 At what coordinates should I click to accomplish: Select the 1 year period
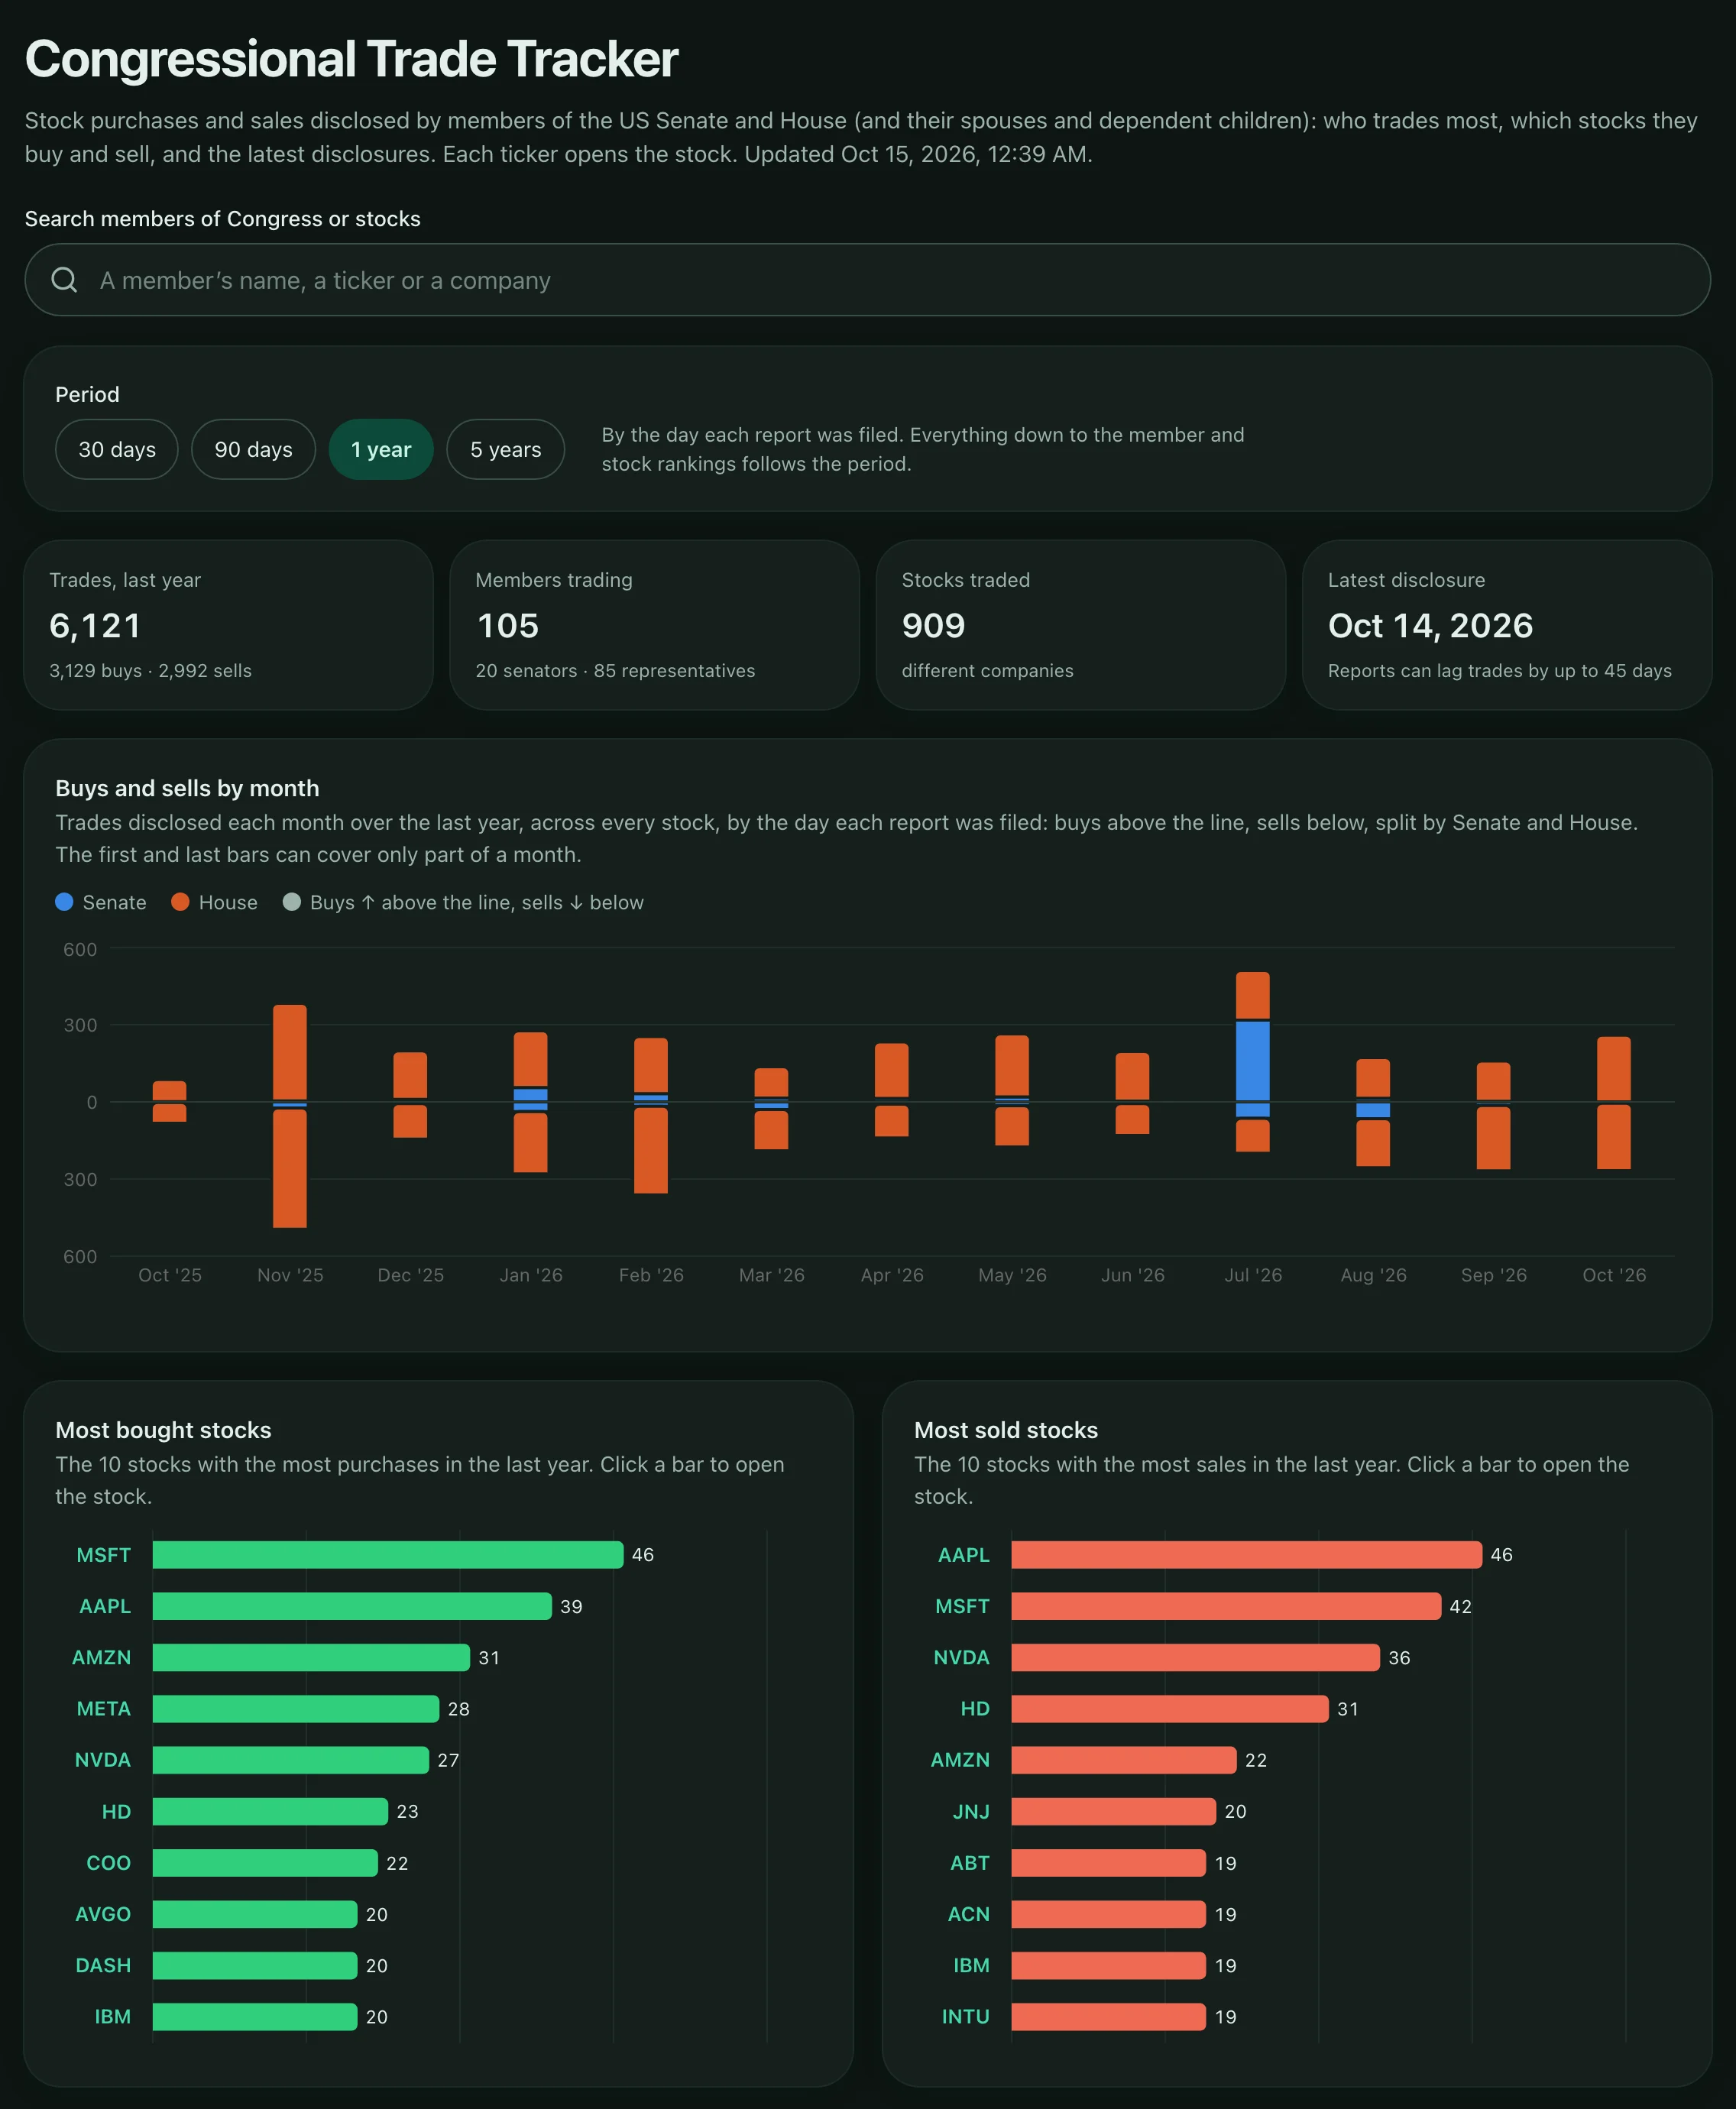click(x=381, y=449)
